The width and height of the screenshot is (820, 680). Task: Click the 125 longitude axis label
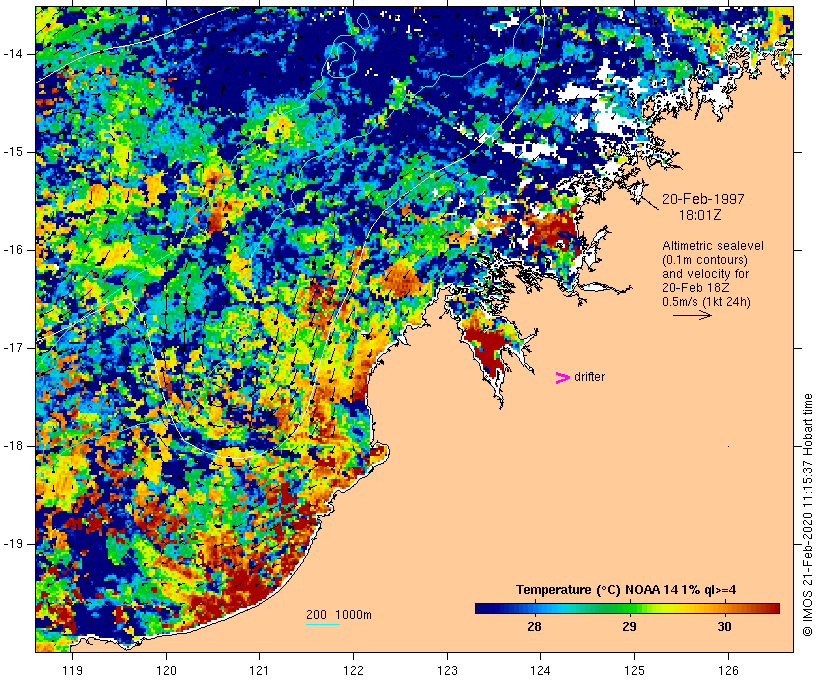pos(635,670)
